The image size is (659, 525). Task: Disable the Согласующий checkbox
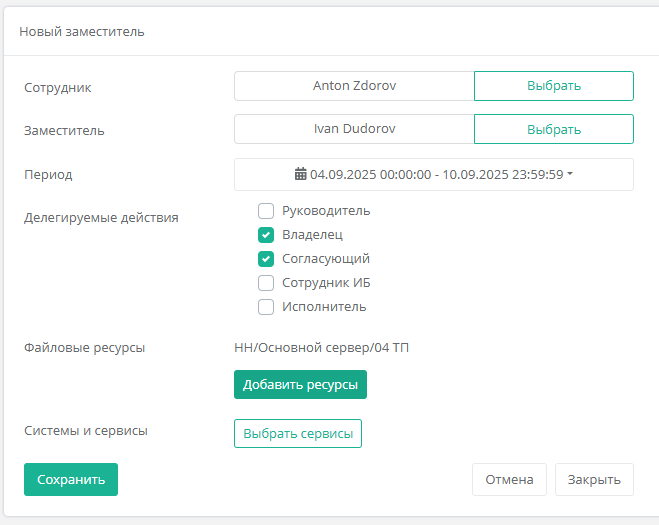tap(266, 259)
